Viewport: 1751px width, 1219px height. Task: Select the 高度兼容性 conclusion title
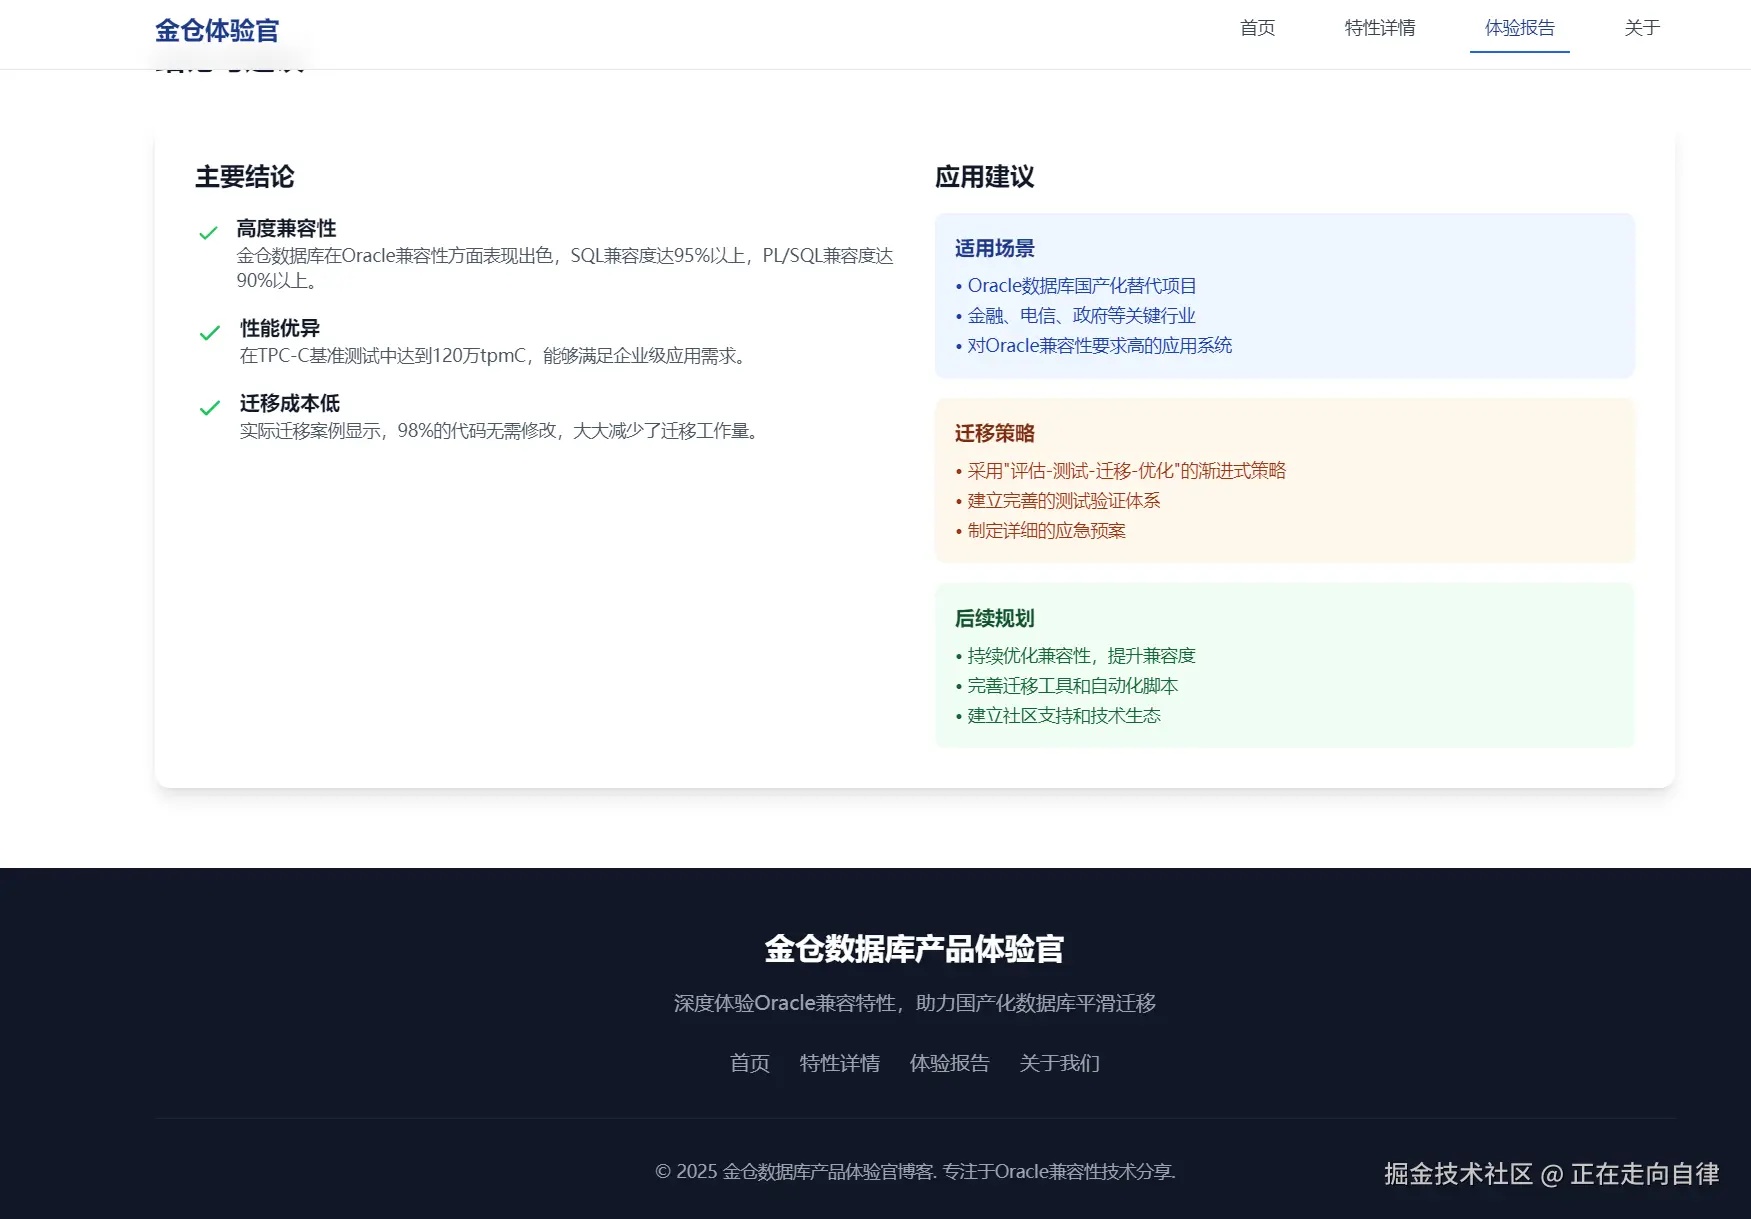click(287, 228)
